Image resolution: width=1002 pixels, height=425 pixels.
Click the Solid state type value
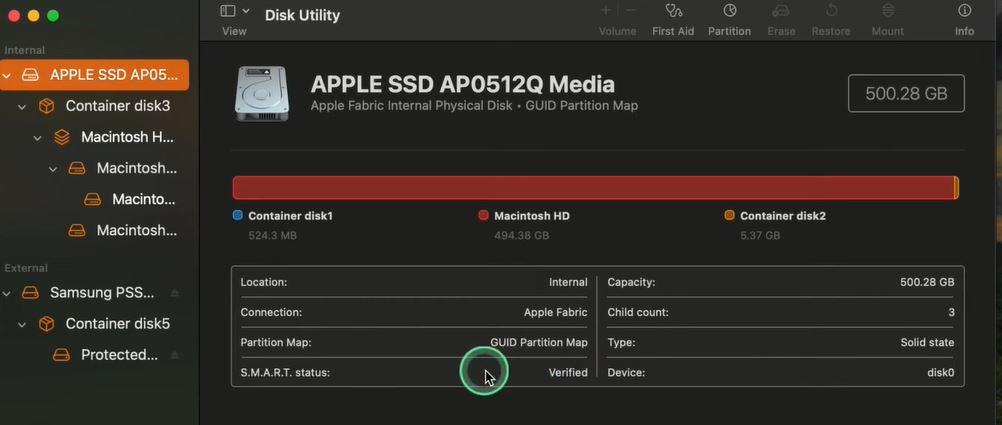[x=927, y=343]
